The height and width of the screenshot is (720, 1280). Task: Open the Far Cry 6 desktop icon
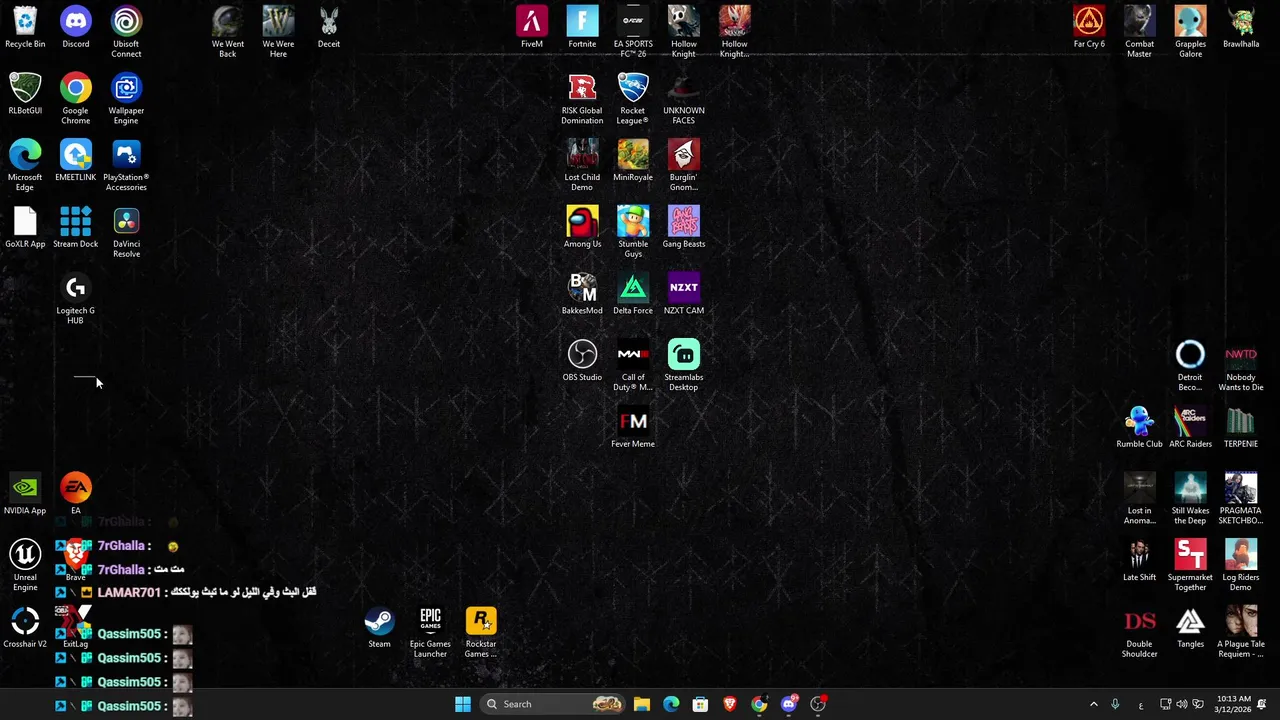pos(1089,28)
